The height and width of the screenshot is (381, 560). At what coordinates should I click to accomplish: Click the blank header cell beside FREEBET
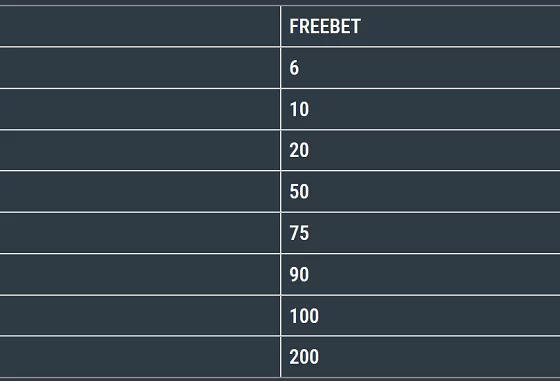[x=140, y=26]
